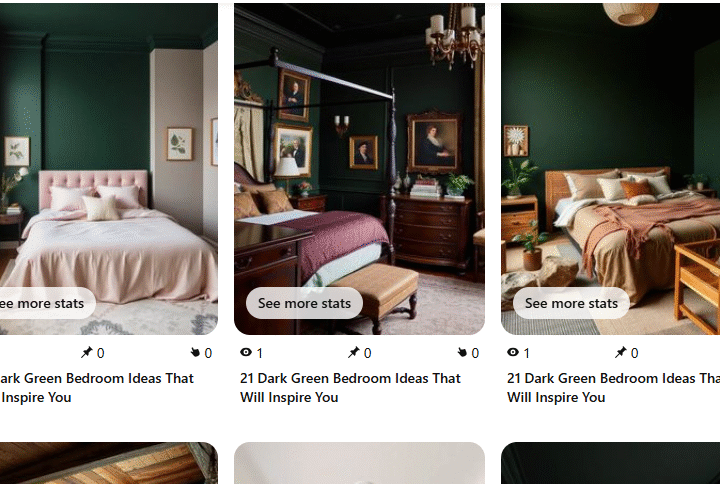
Task: Open middle pin title 21 Dark Green Bedroom Ideas
Action: point(350,388)
